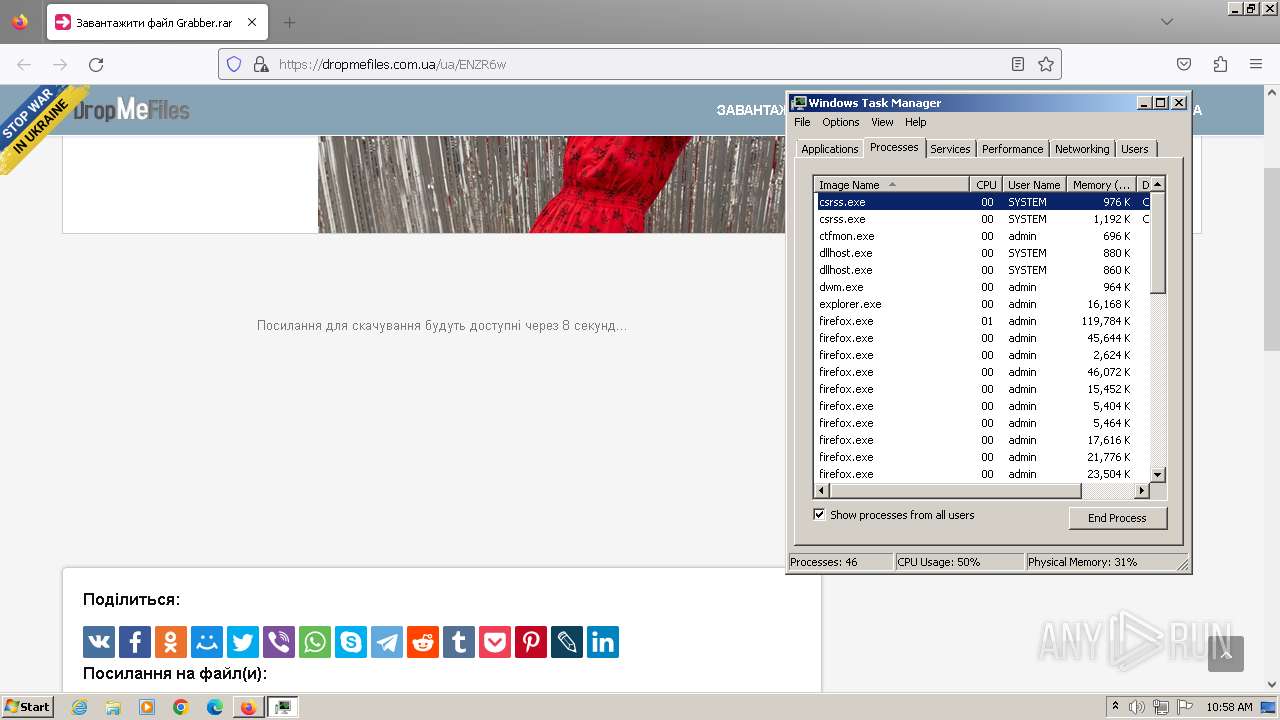Screen dimensions: 1280x720
Task: Share via the Moi Mir smiley icon
Action: tap(207, 642)
